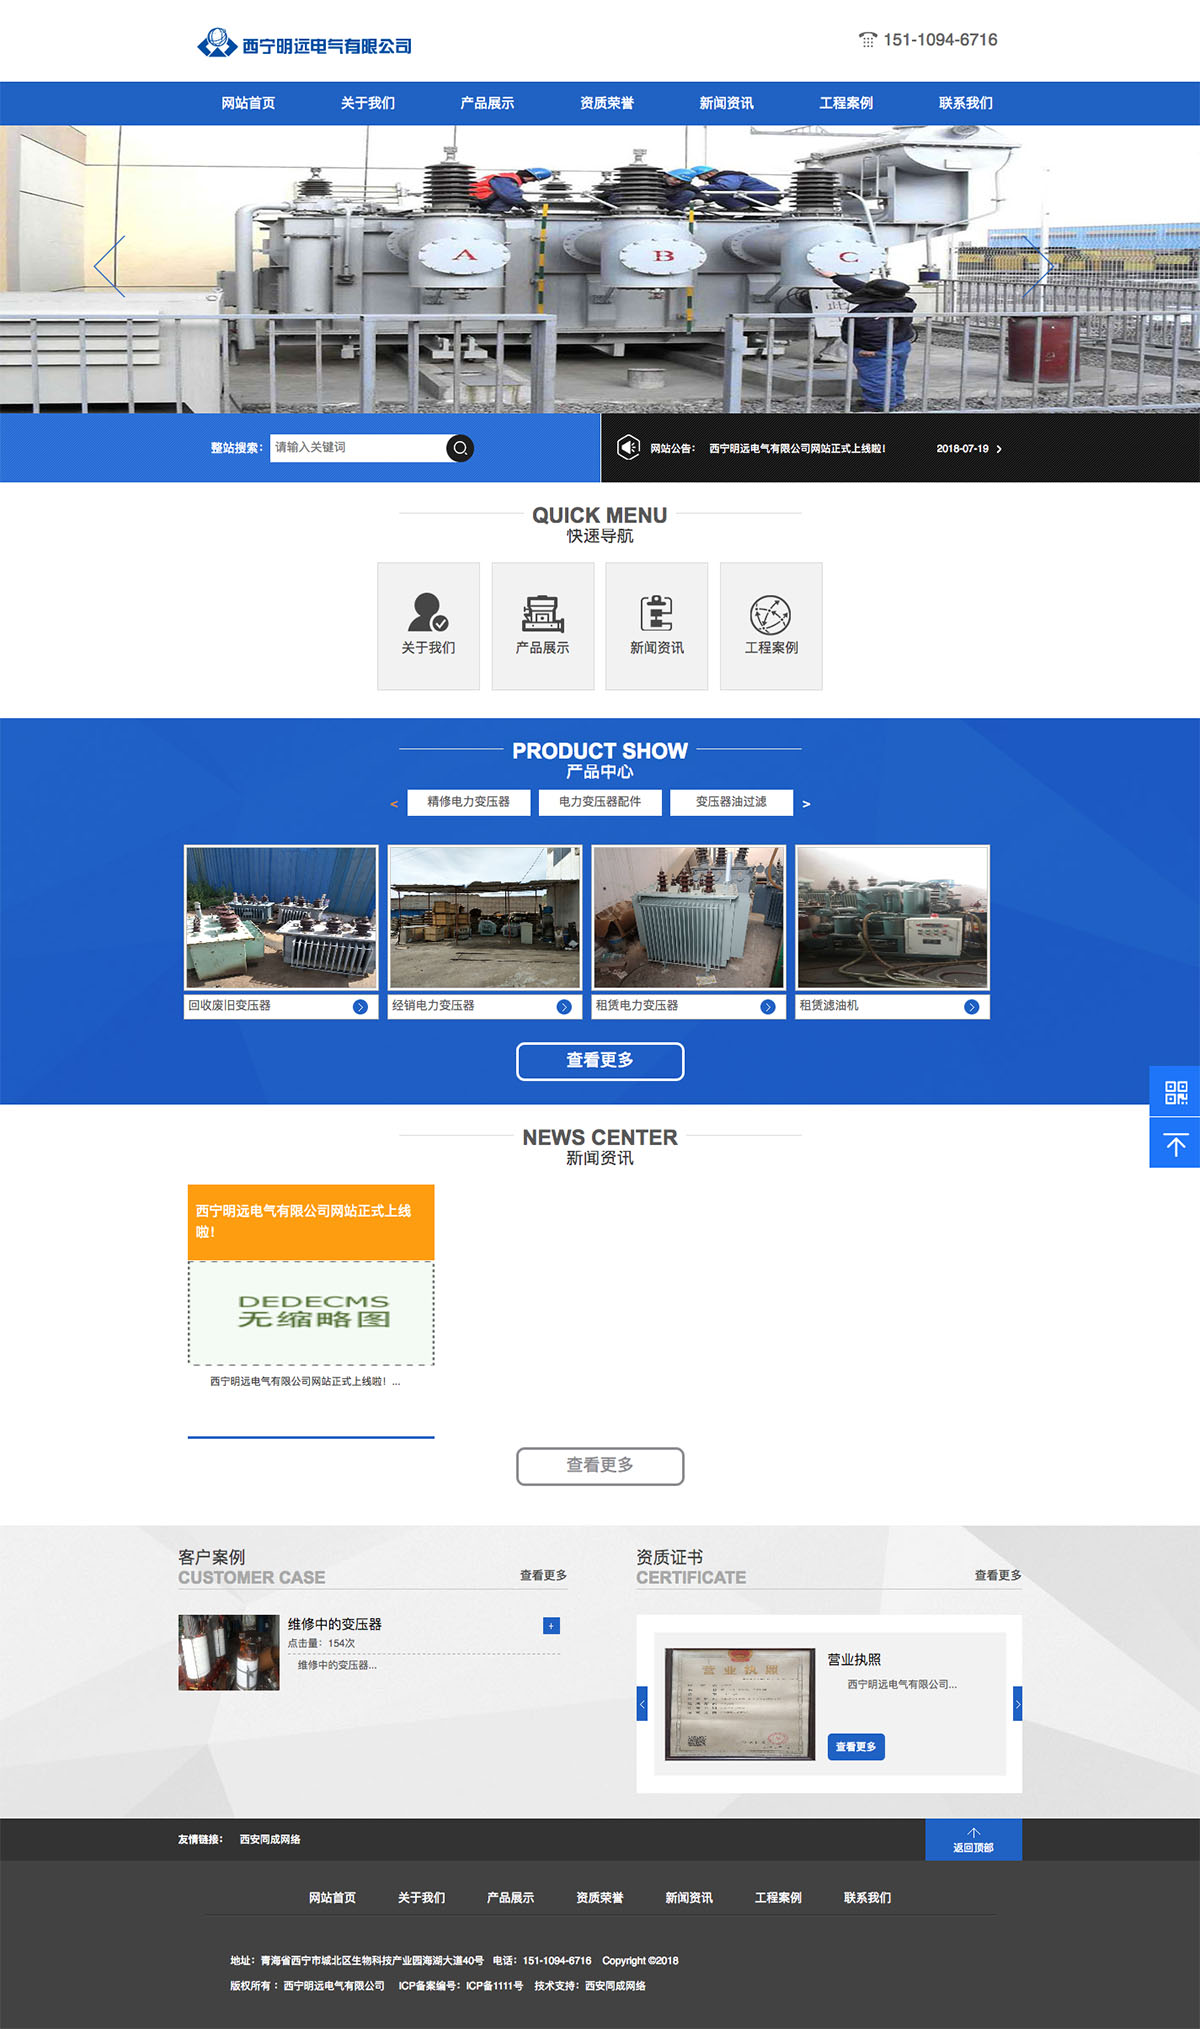Open 工程案例 in the top navigation
1200x2029 pixels.
coord(846,103)
